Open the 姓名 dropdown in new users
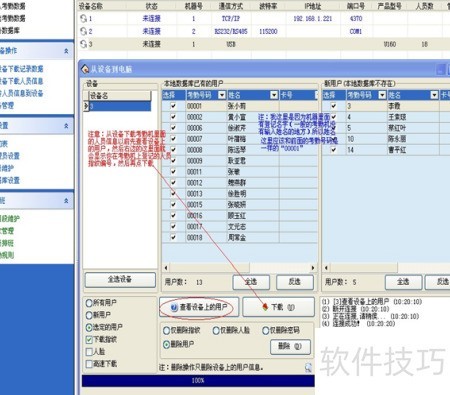The height and width of the screenshot is (395, 450). click(434, 95)
